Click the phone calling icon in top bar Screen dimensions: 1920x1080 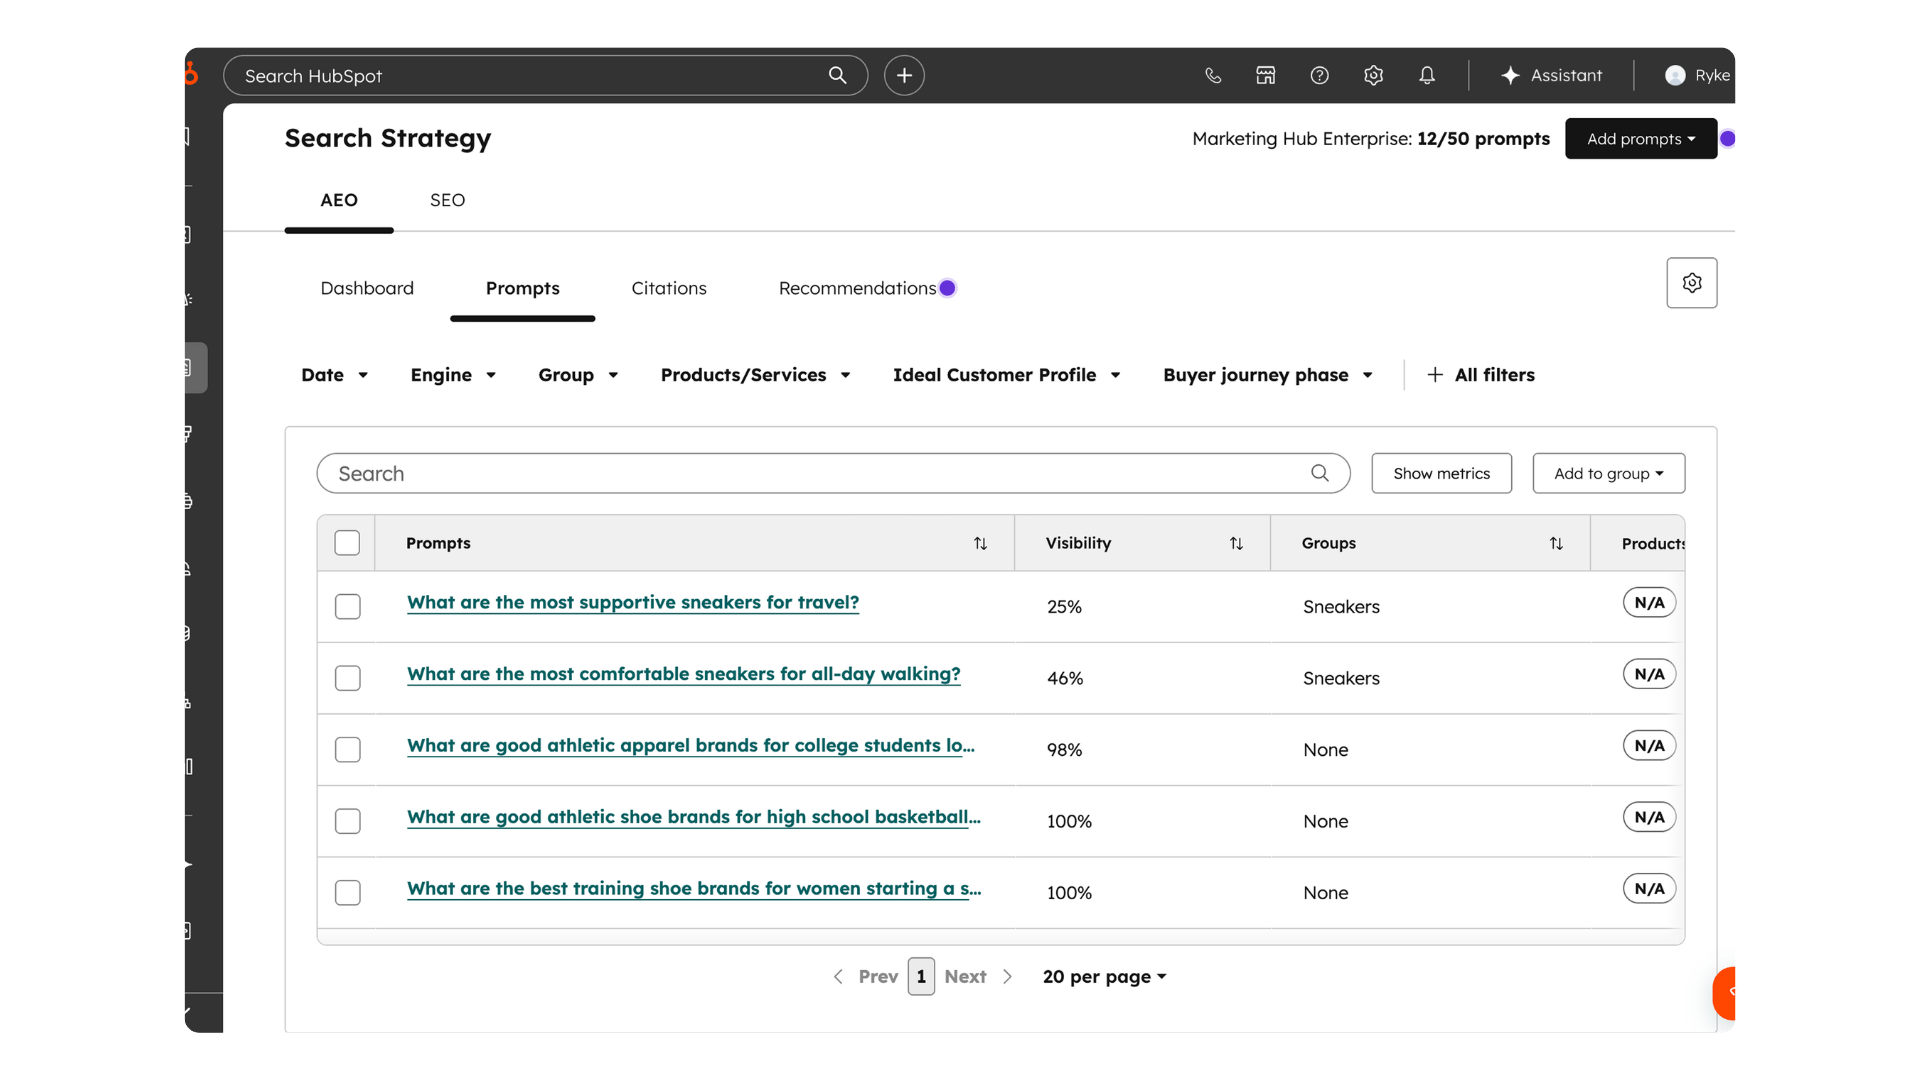(1213, 75)
